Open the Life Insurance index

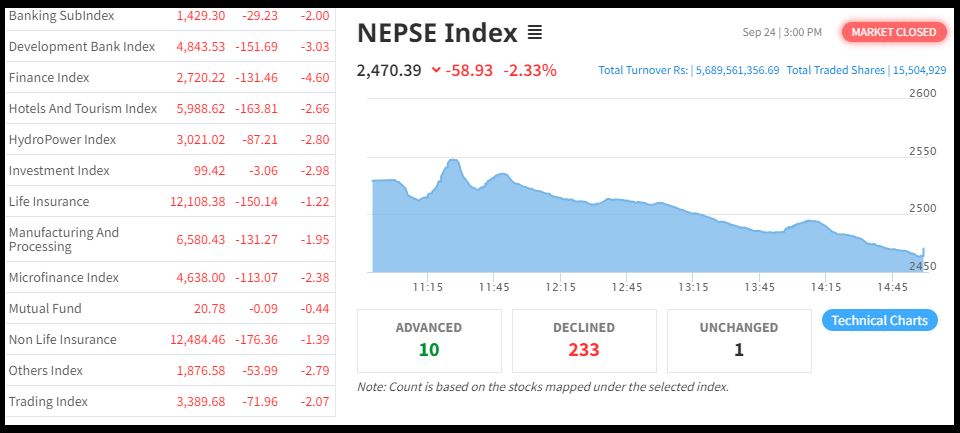(x=49, y=202)
